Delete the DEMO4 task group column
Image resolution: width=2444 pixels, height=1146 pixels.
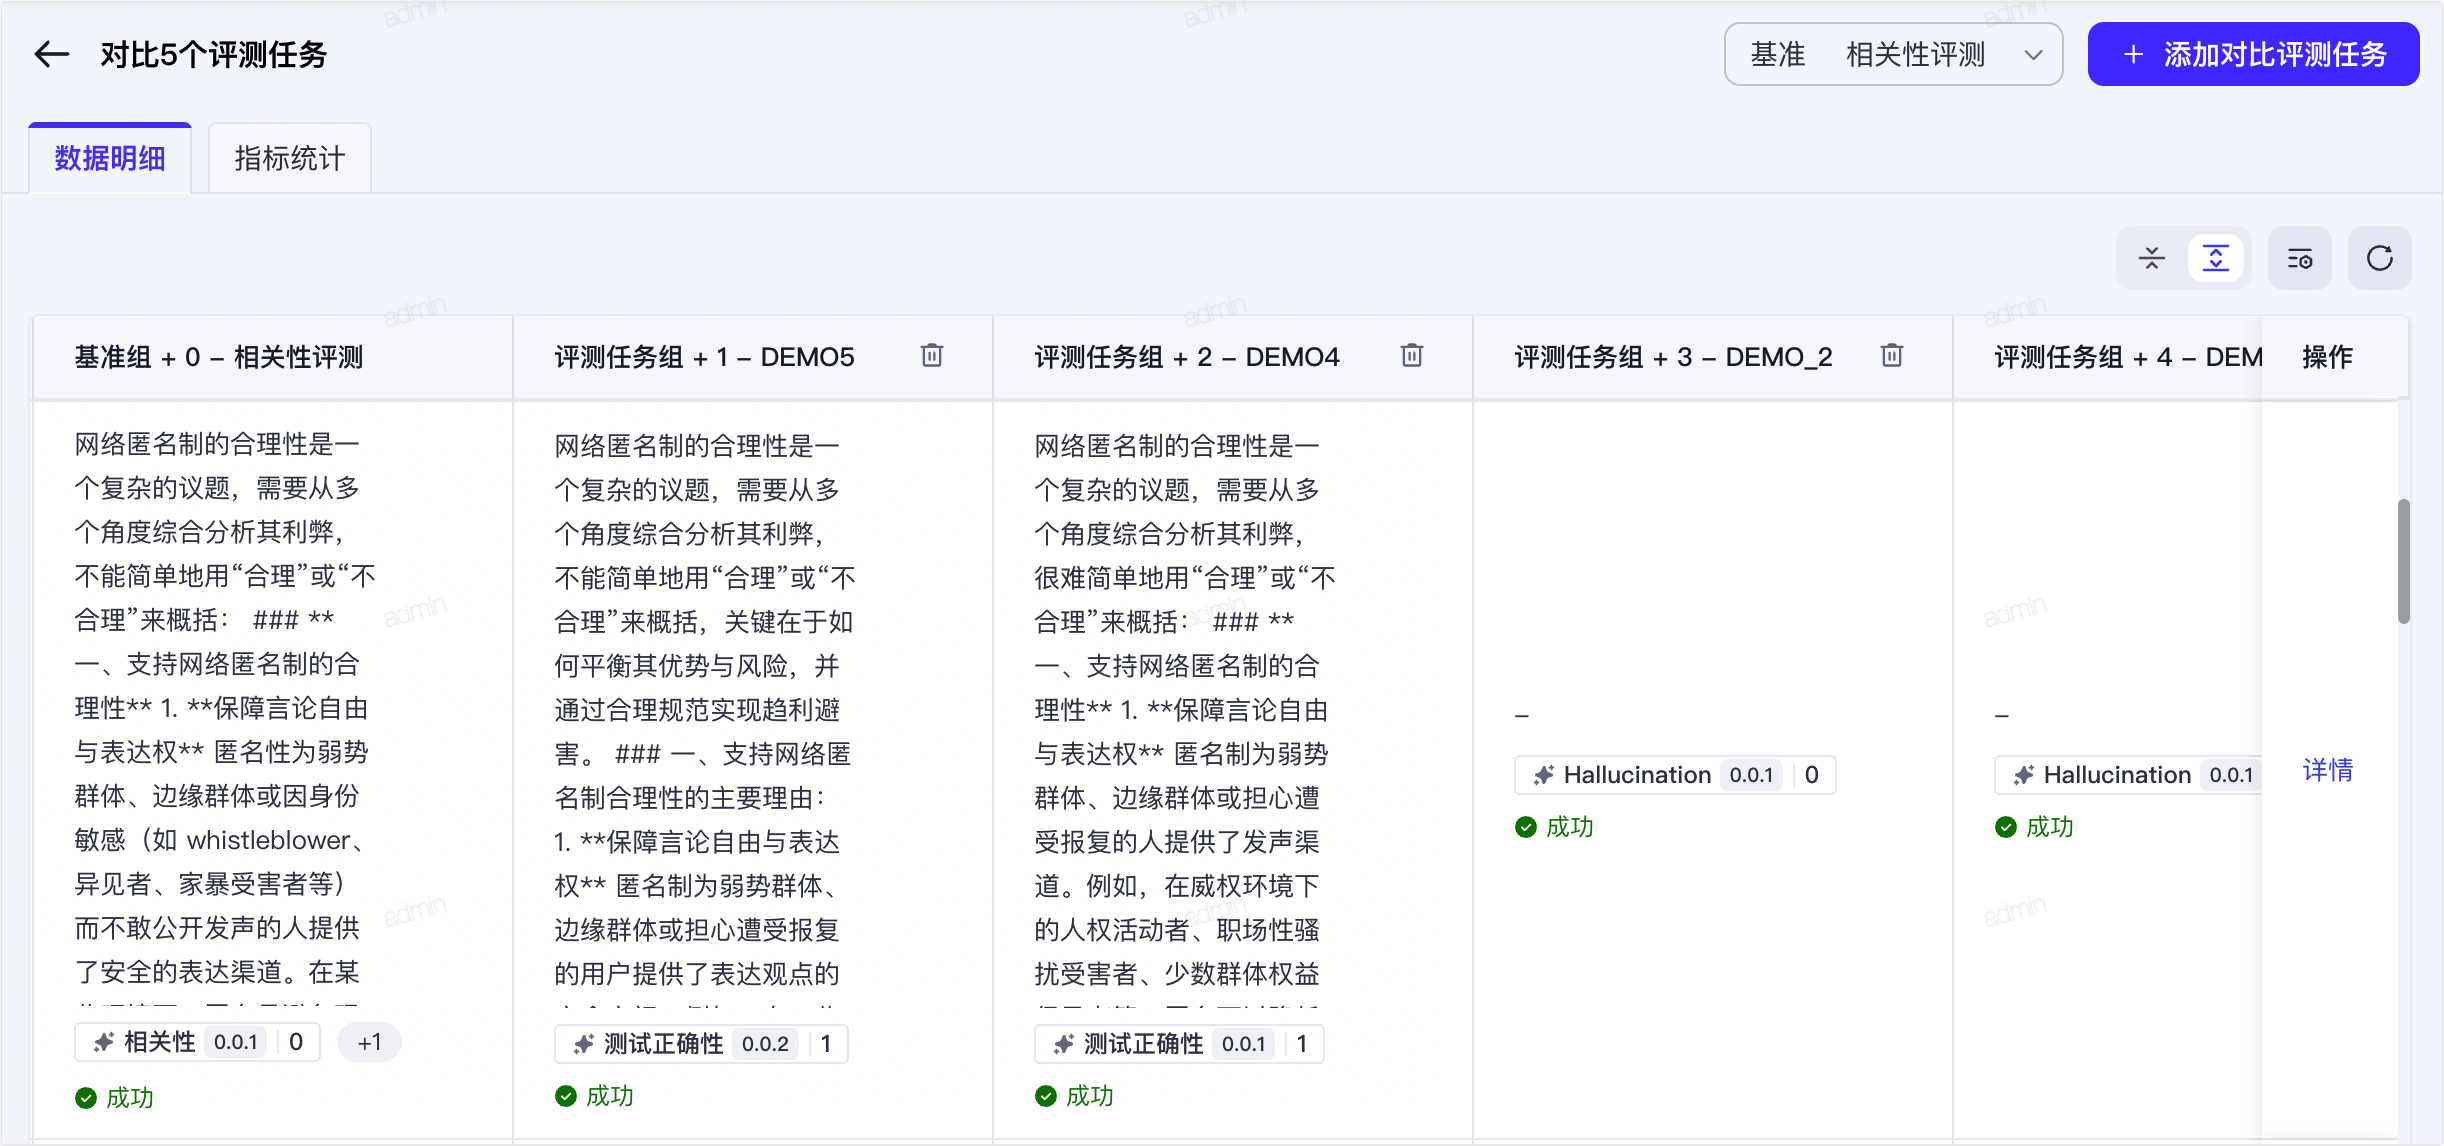[1412, 355]
